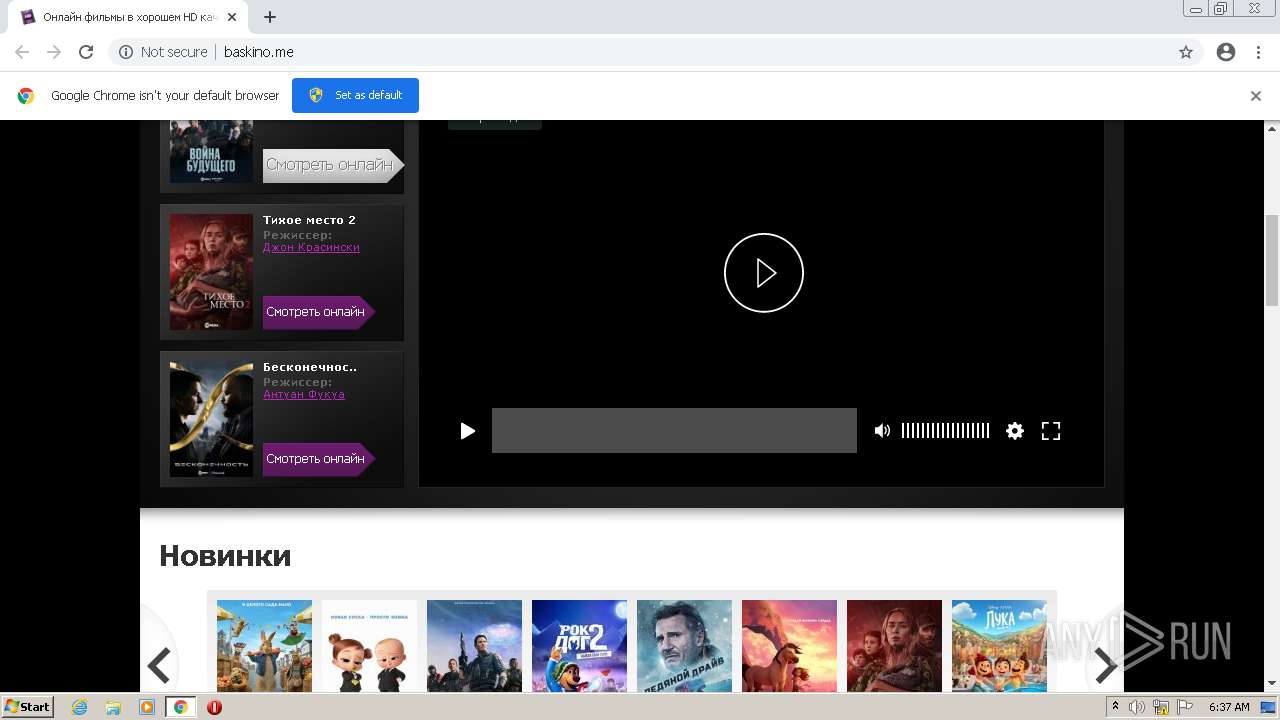Image resolution: width=1280 pixels, height=720 pixels.
Task: Open Windows Media Player from taskbar
Action: [x=147, y=707]
